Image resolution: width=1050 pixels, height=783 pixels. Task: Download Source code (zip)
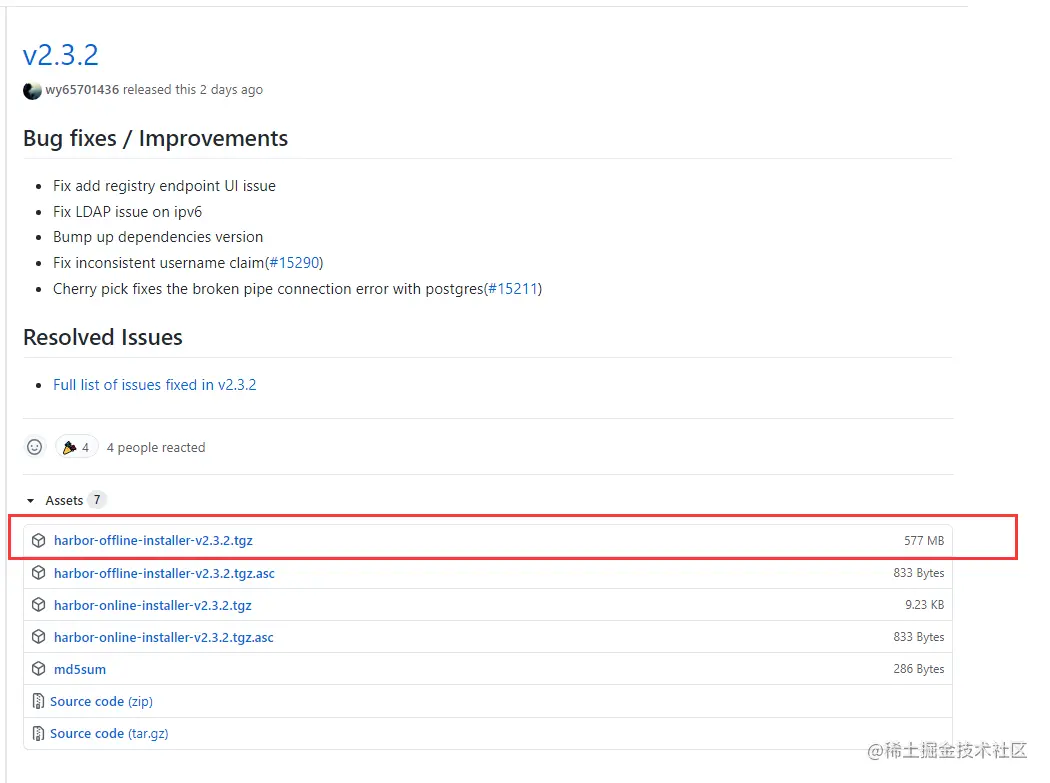point(101,701)
